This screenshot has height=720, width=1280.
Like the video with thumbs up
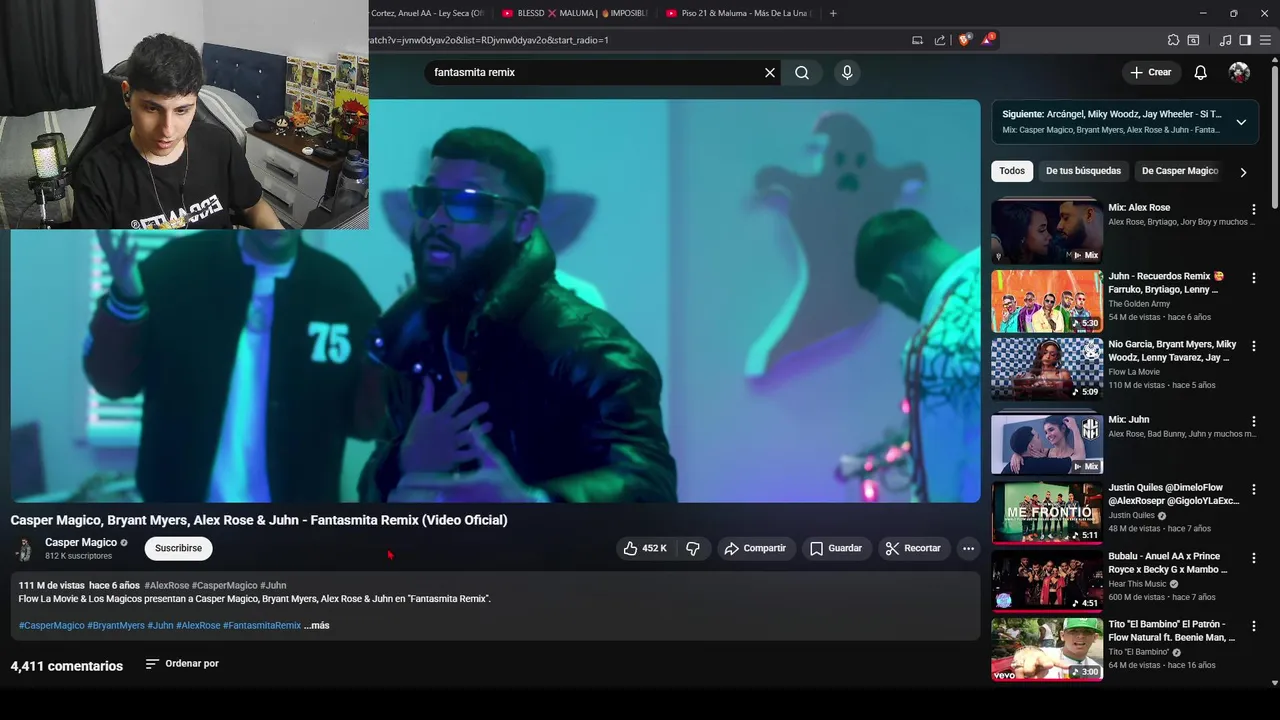pyautogui.click(x=645, y=548)
